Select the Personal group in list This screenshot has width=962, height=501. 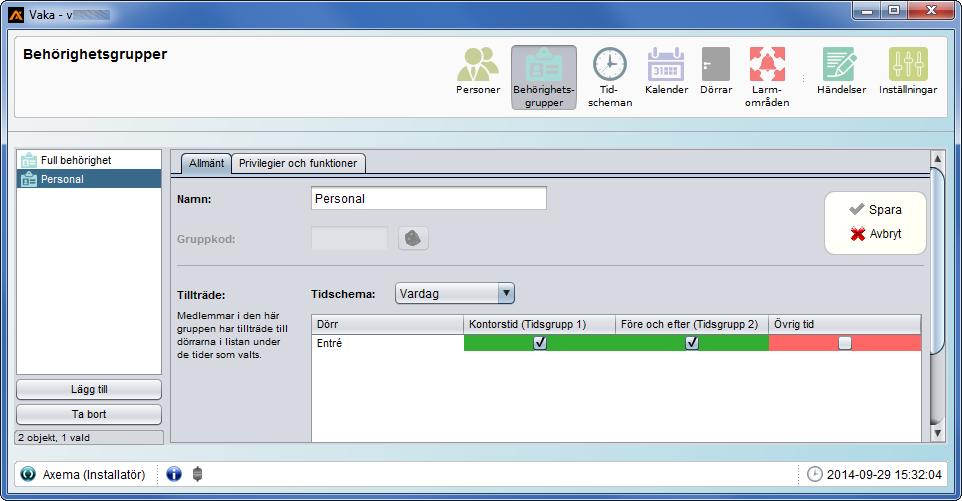(89, 179)
